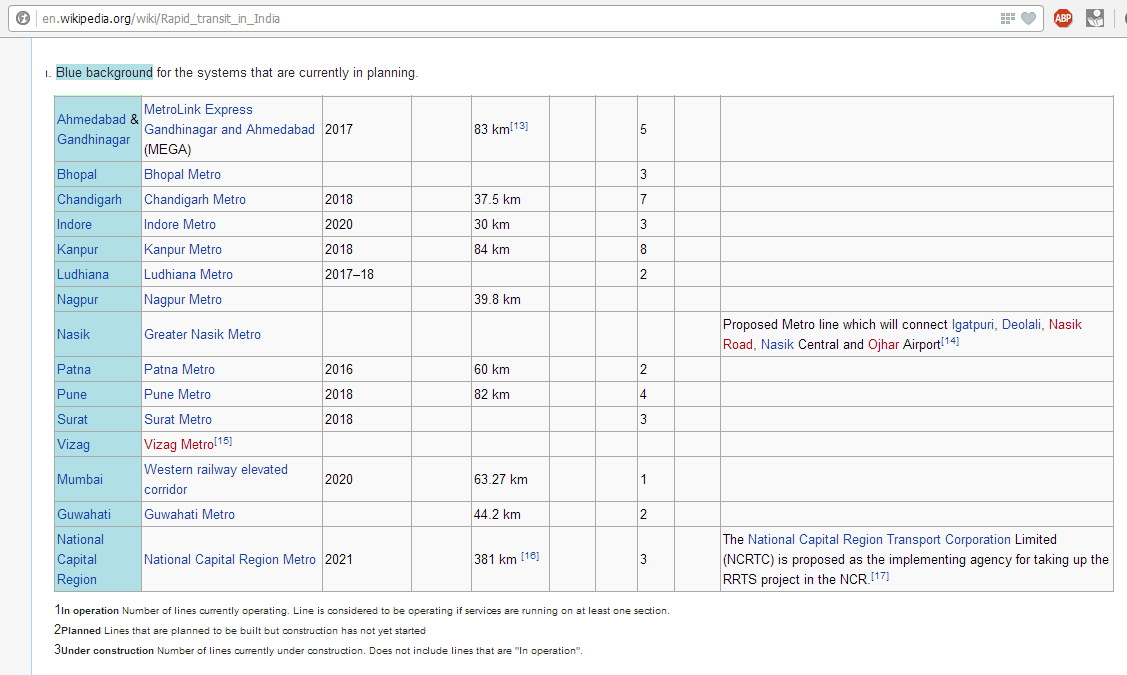Open the Kanpur Metro link

click(x=183, y=249)
